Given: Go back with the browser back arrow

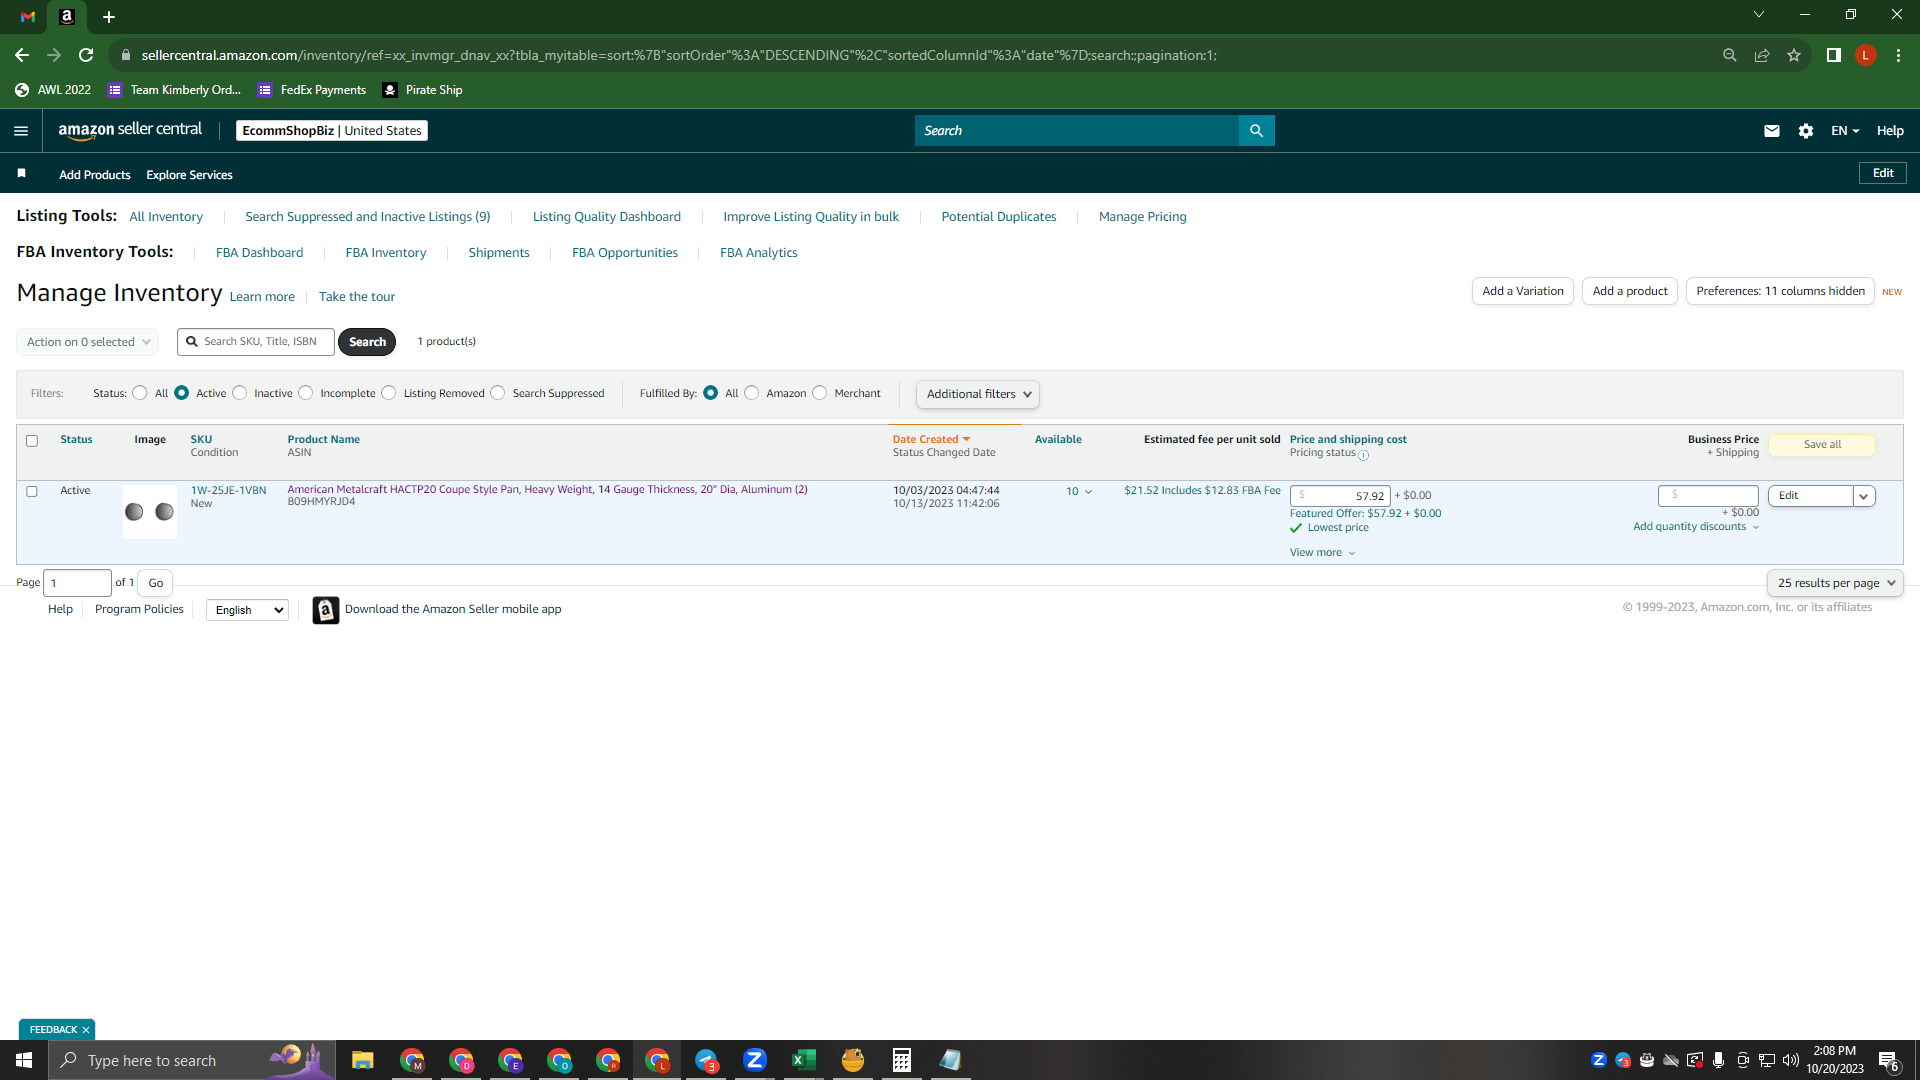Looking at the screenshot, I should [22, 55].
